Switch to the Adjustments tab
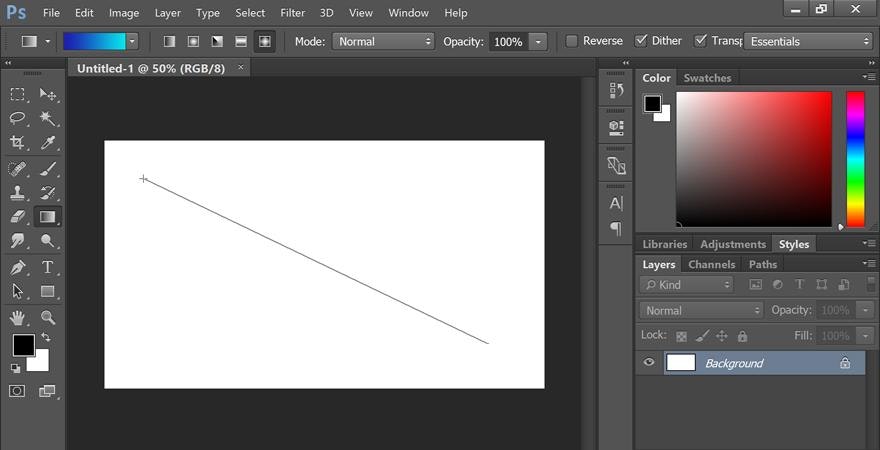 click(x=732, y=244)
